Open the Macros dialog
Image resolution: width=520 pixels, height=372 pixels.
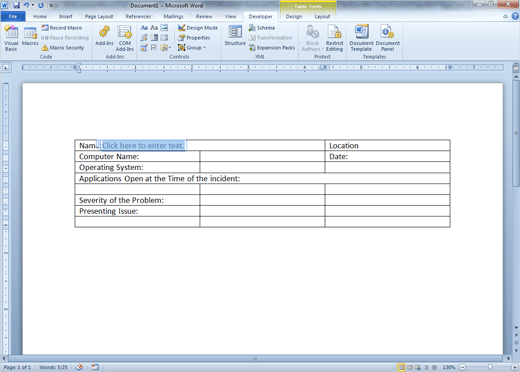(x=30, y=36)
